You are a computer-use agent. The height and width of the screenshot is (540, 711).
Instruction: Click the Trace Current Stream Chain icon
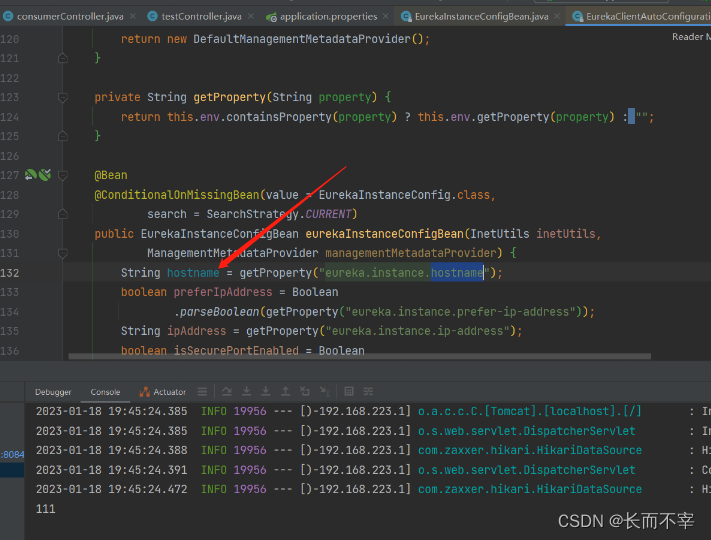(368, 391)
